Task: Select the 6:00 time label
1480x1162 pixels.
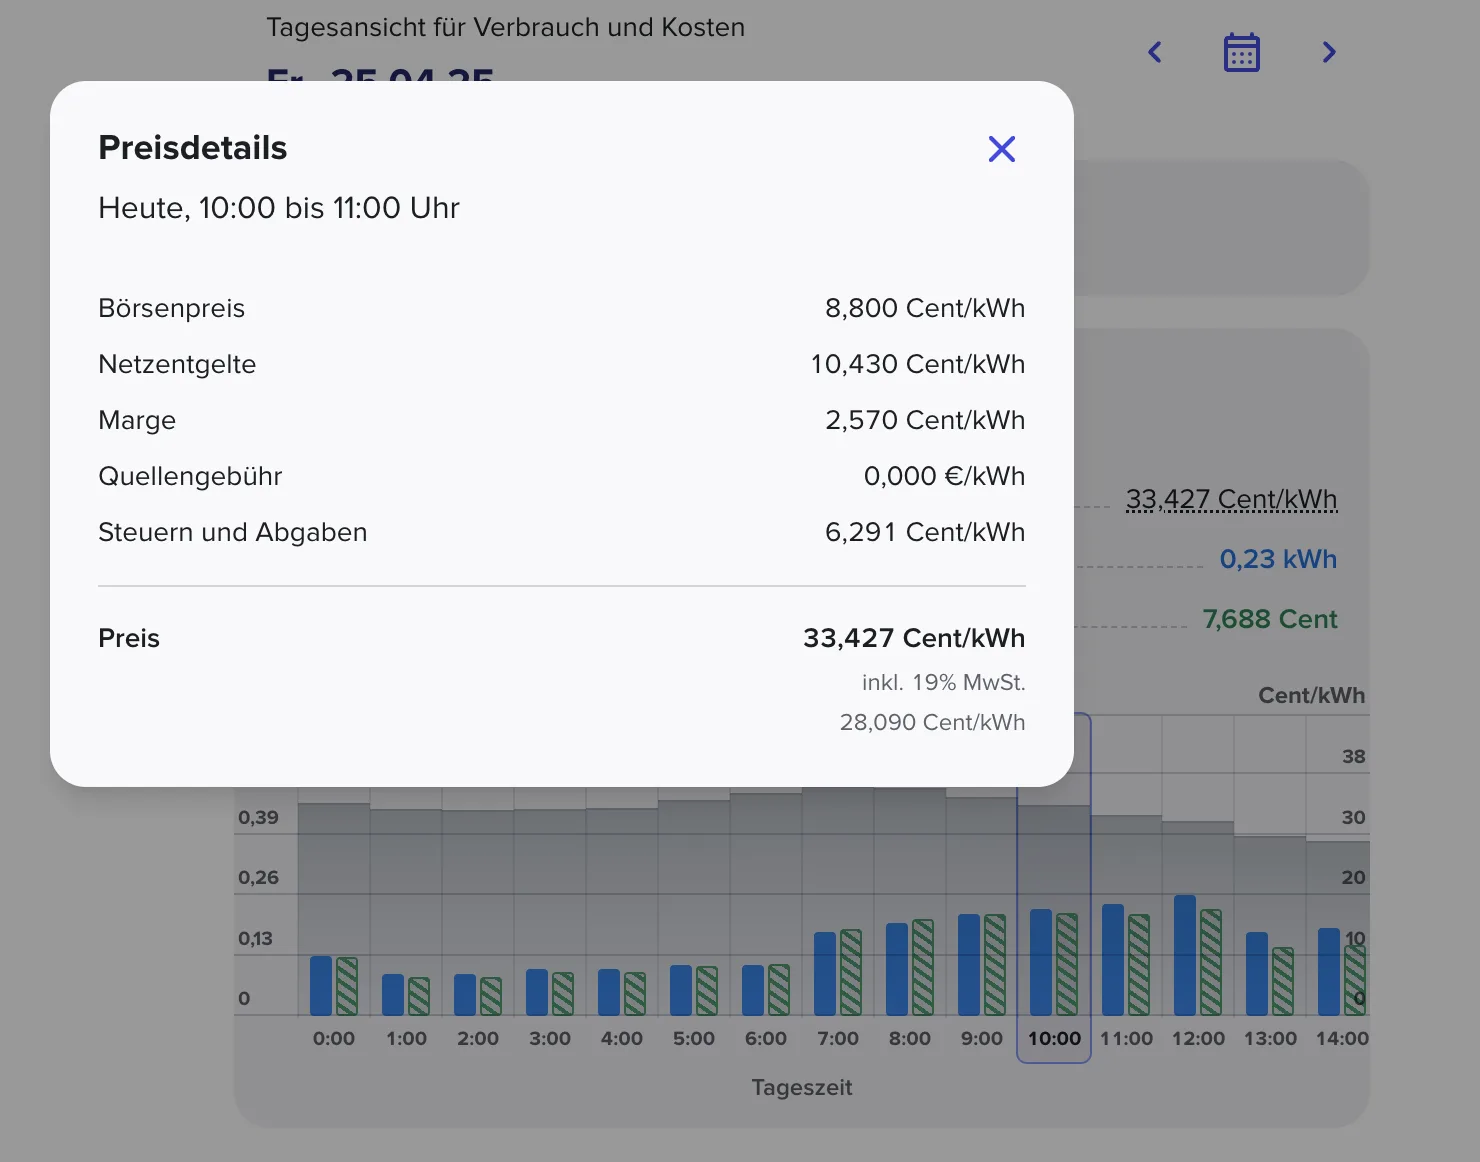Action: point(766,1038)
